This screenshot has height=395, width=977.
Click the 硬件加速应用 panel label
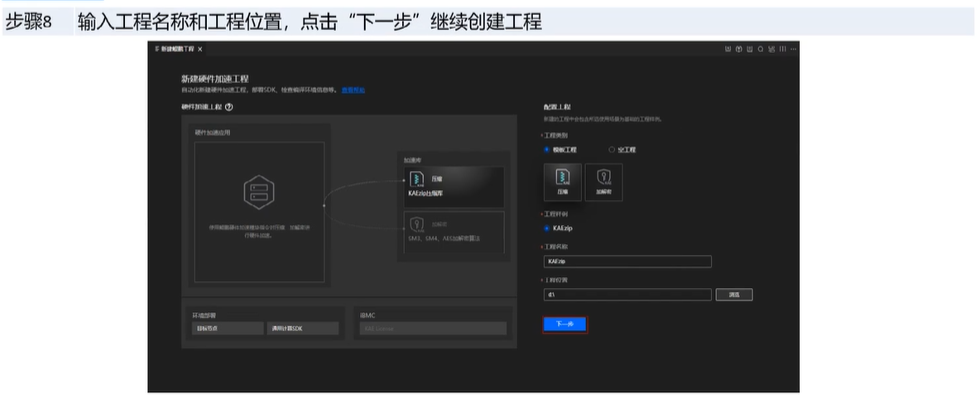coord(212,132)
